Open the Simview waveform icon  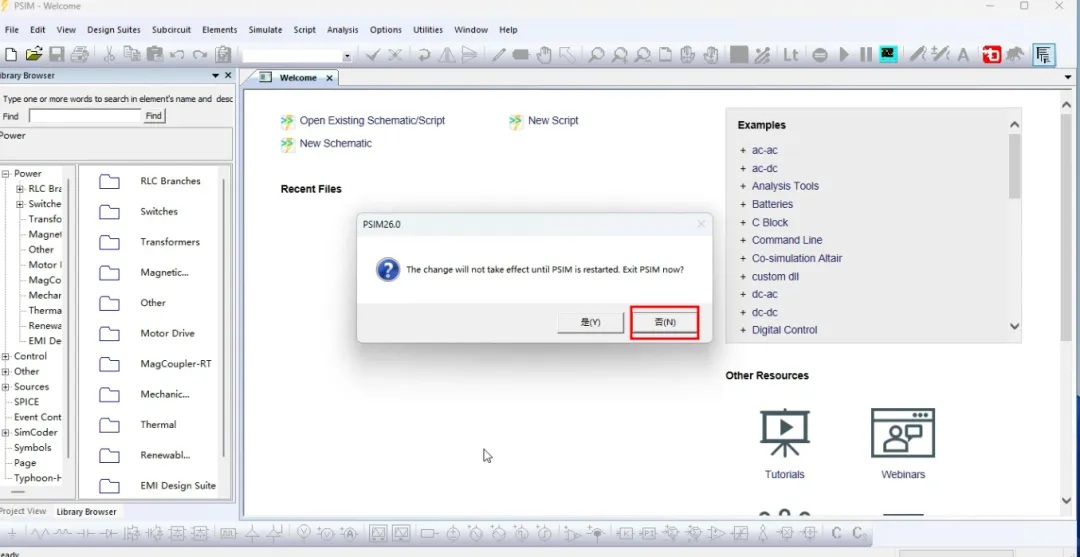tap(889, 54)
